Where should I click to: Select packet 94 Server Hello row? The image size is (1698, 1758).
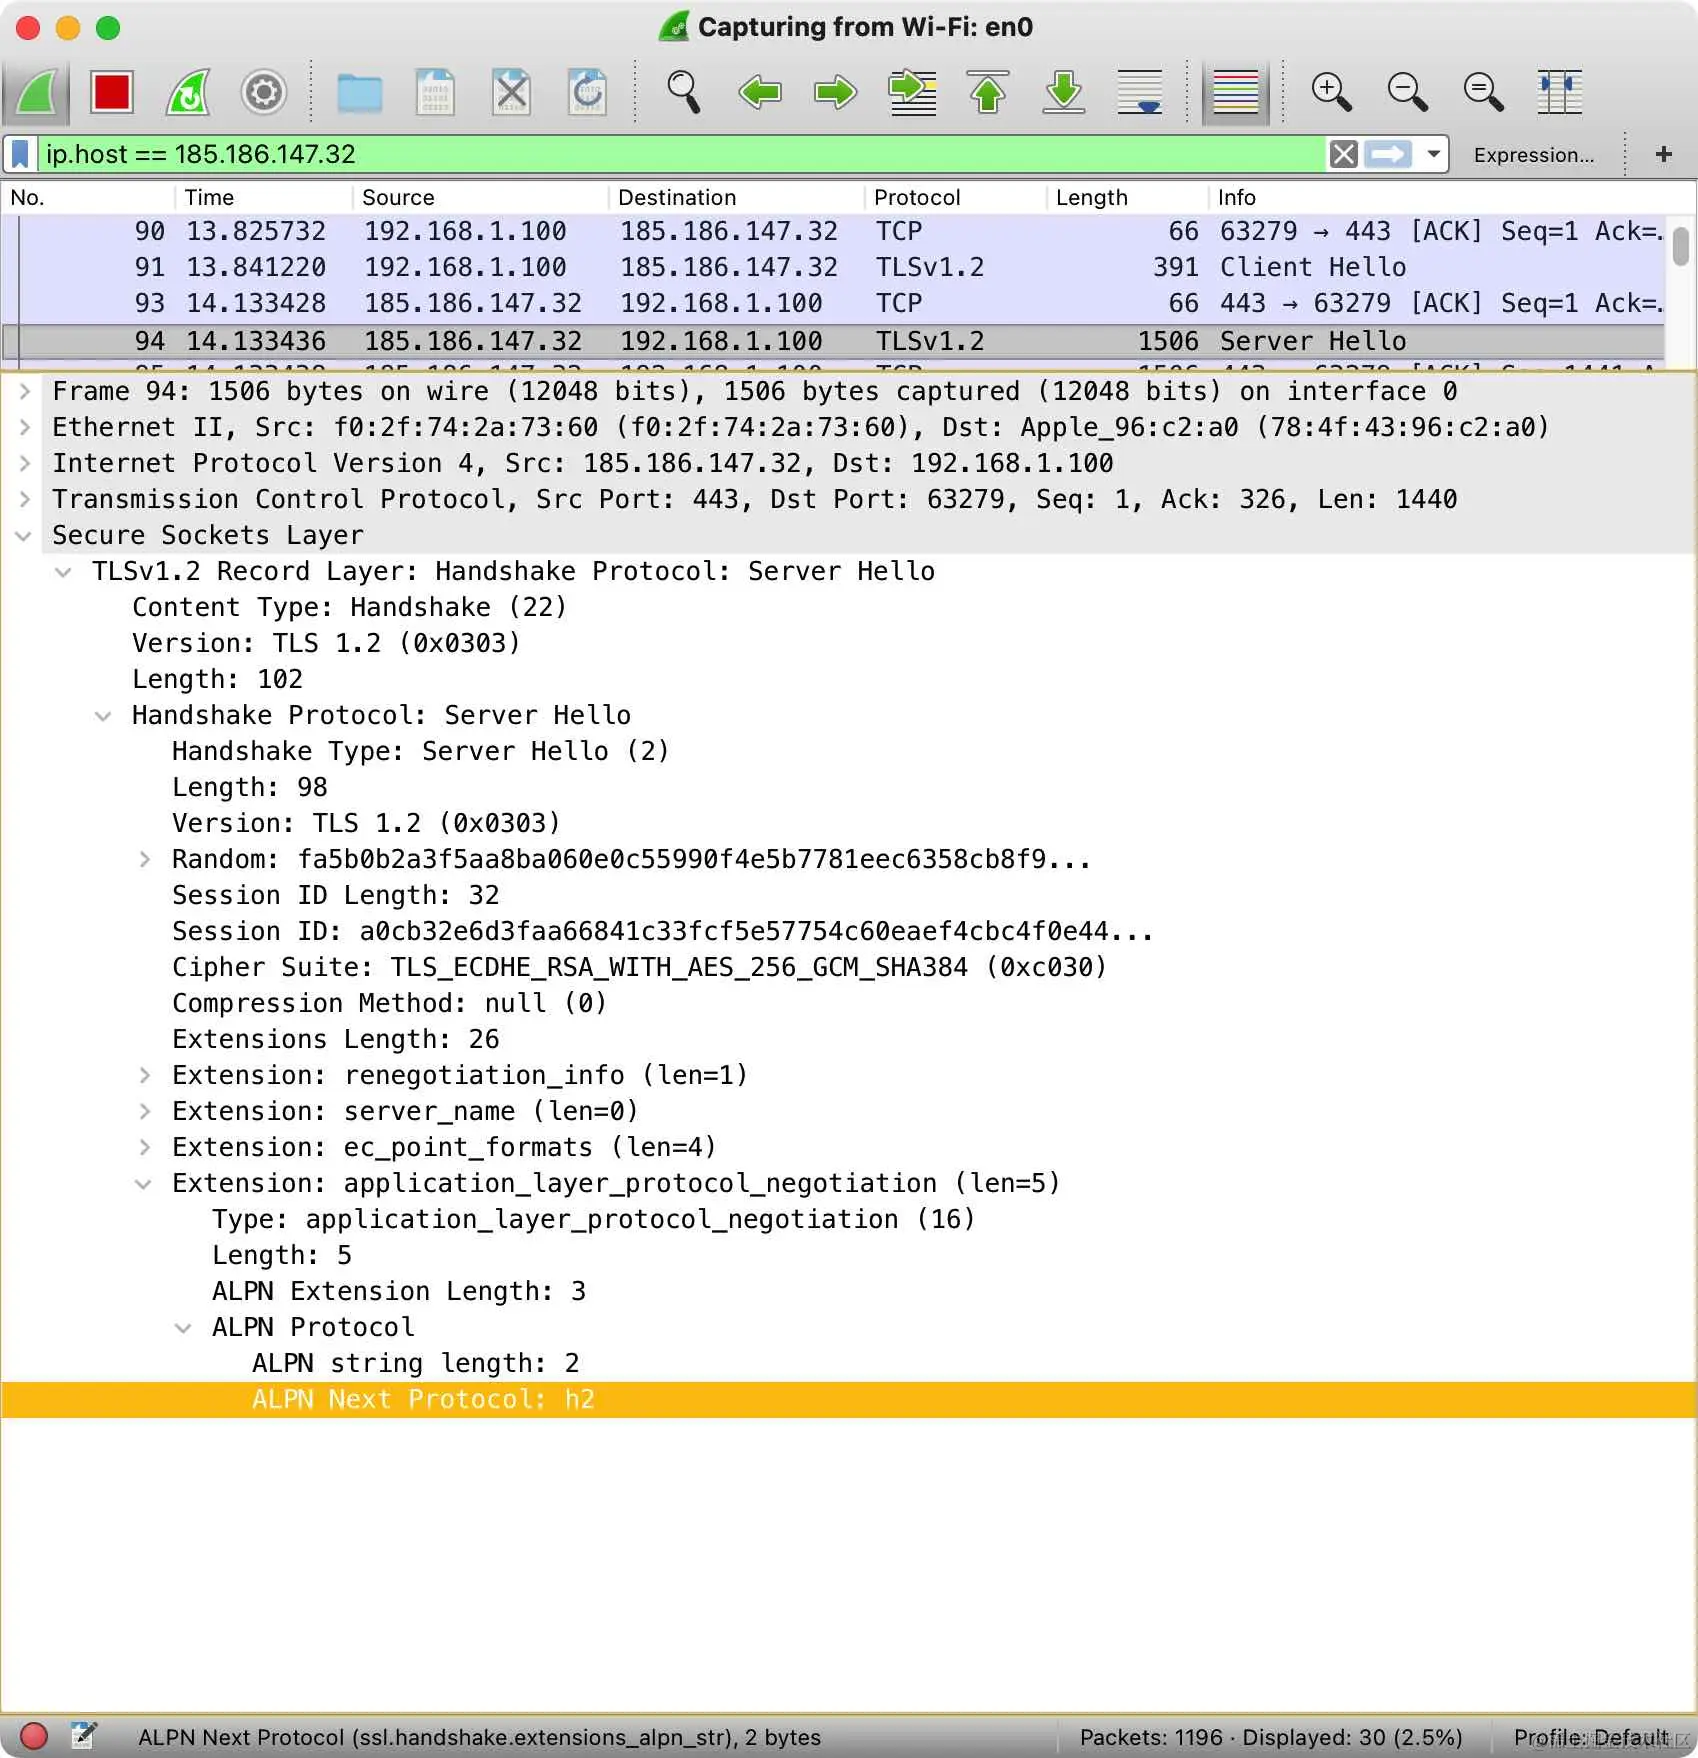click(834, 341)
